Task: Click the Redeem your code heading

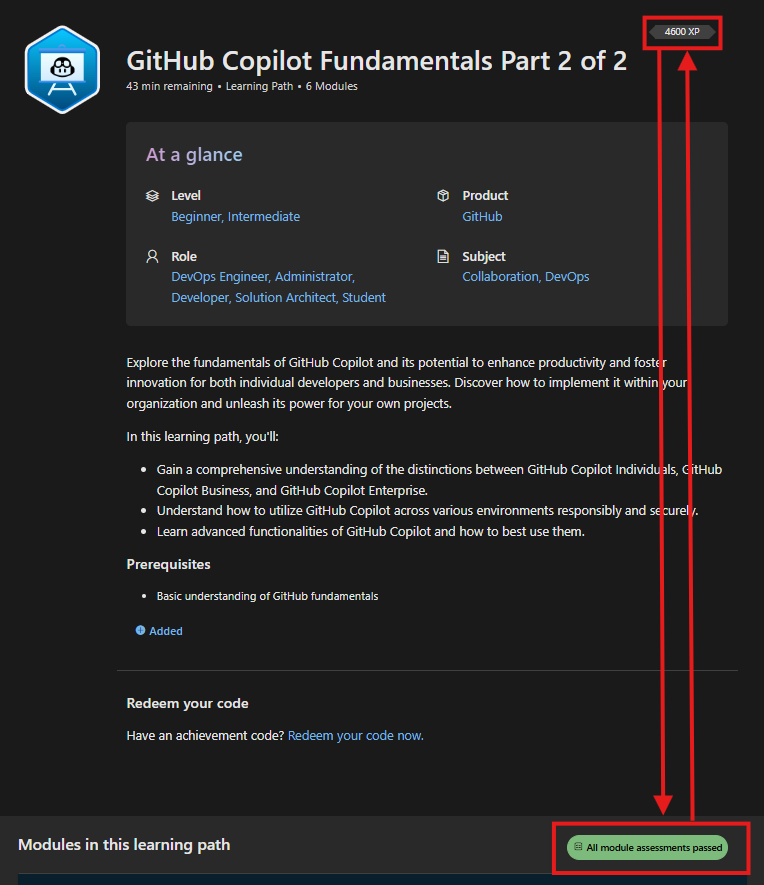Action: [187, 703]
